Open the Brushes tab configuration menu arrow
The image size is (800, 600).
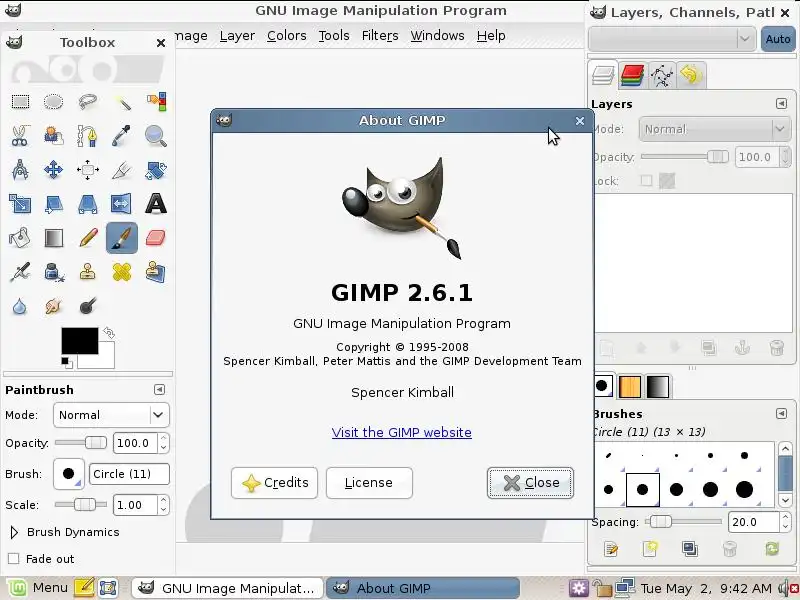[781, 413]
